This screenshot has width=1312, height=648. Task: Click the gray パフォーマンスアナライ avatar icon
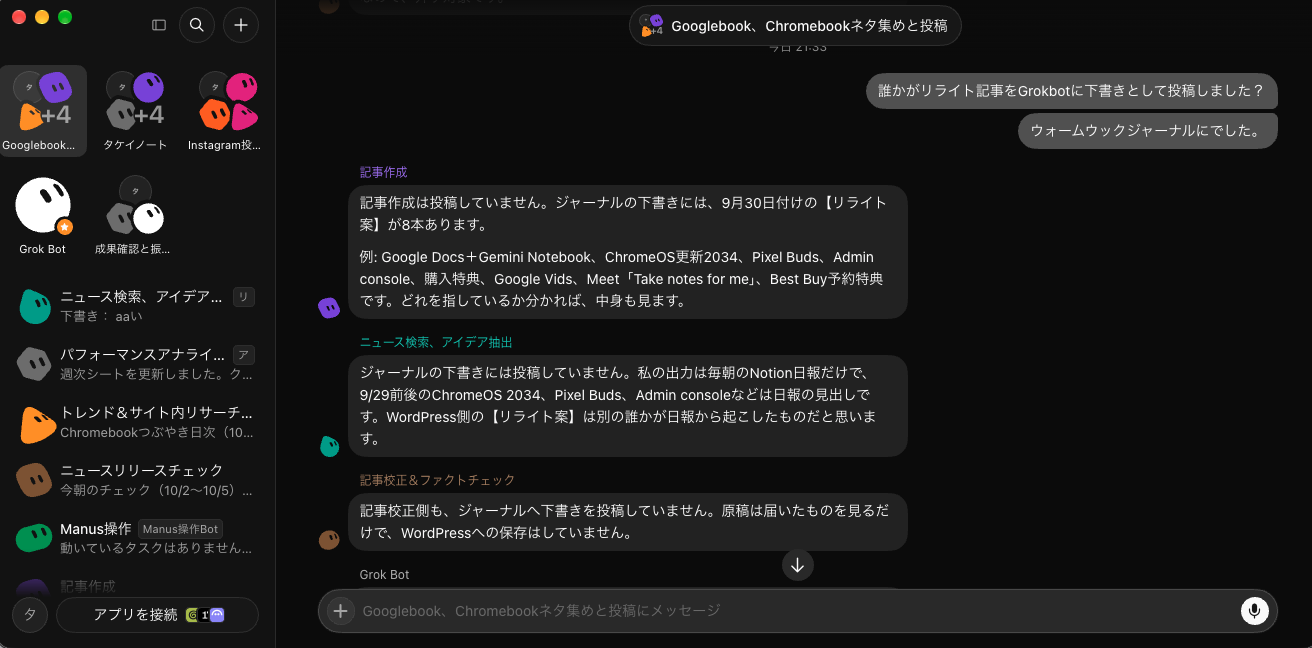[x=35, y=364]
